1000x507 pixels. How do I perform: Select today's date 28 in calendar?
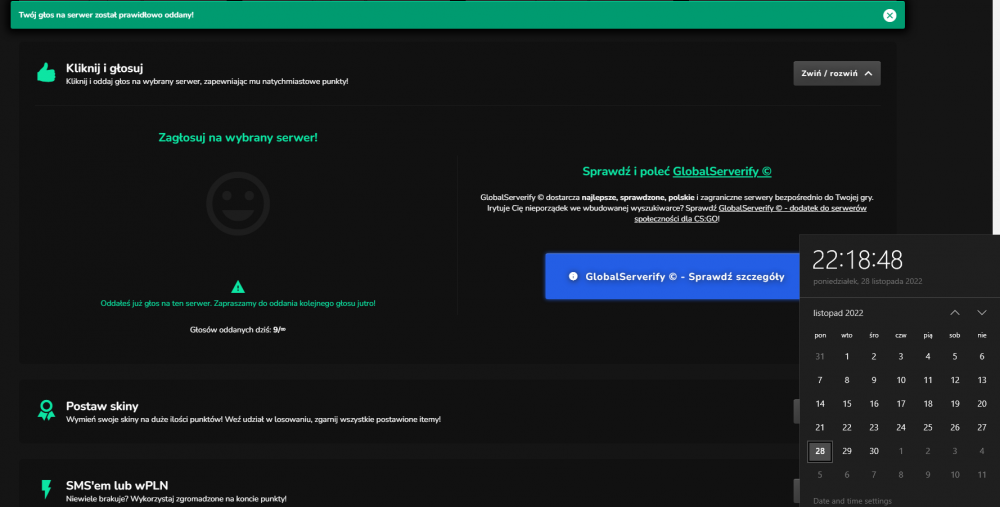pos(820,451)
